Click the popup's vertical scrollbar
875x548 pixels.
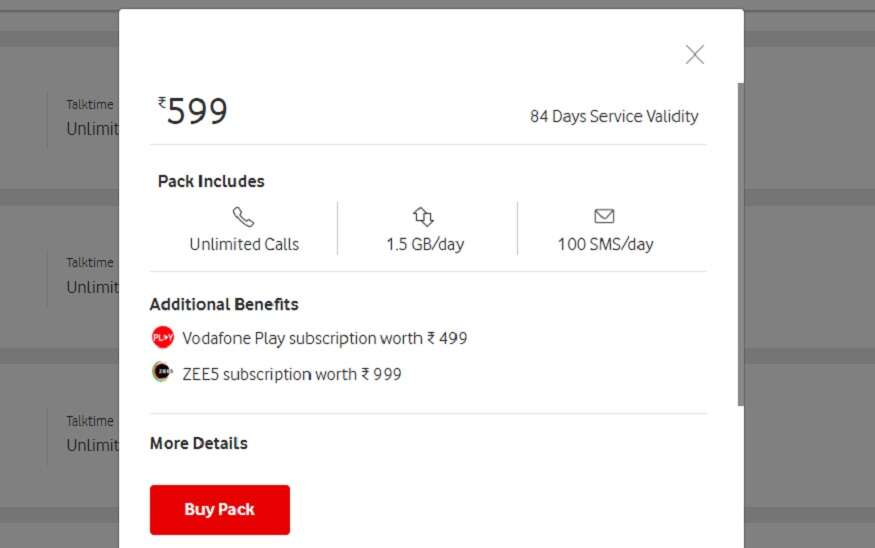pos(741,244)
